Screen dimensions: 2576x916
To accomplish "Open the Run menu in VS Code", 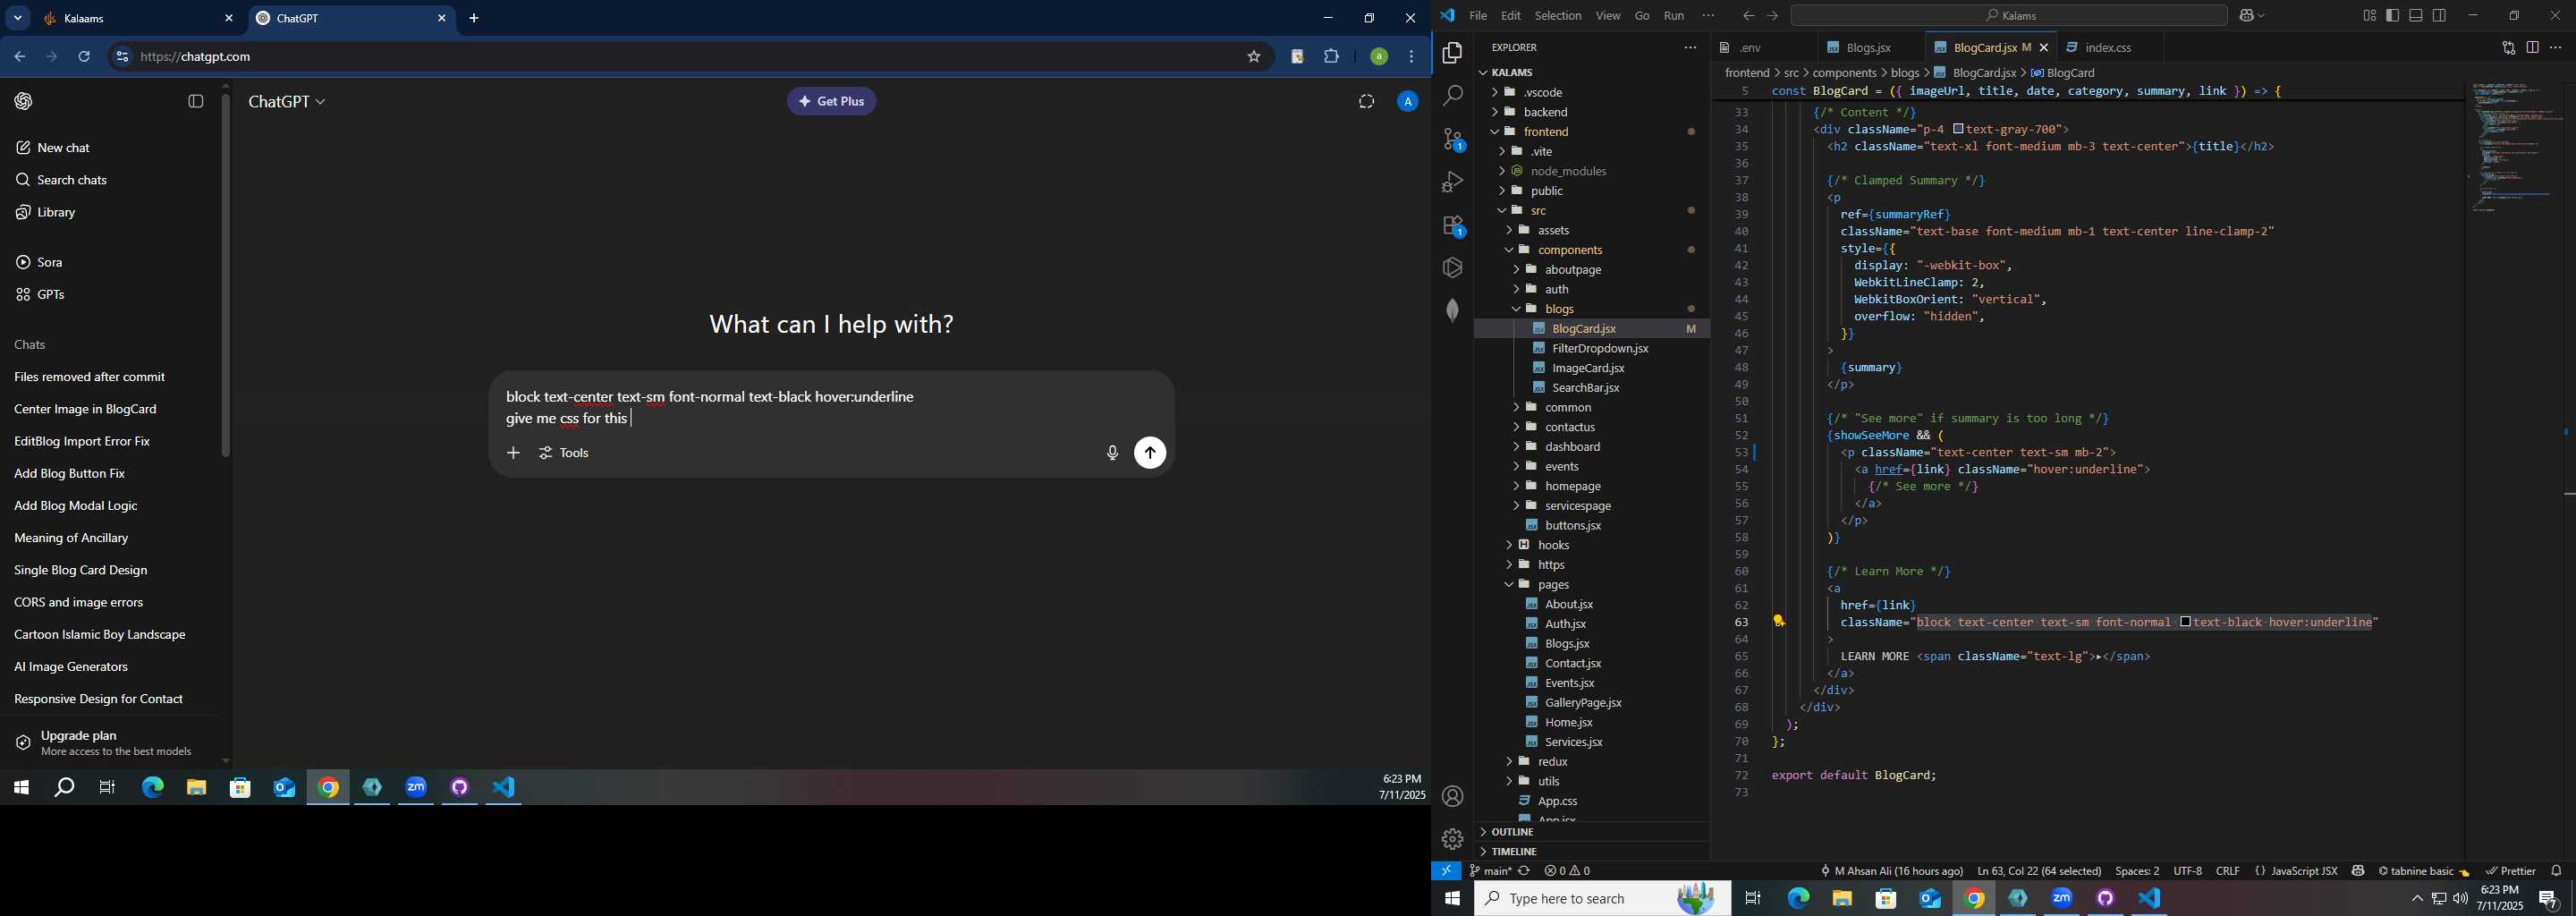I will [1673, 15].
